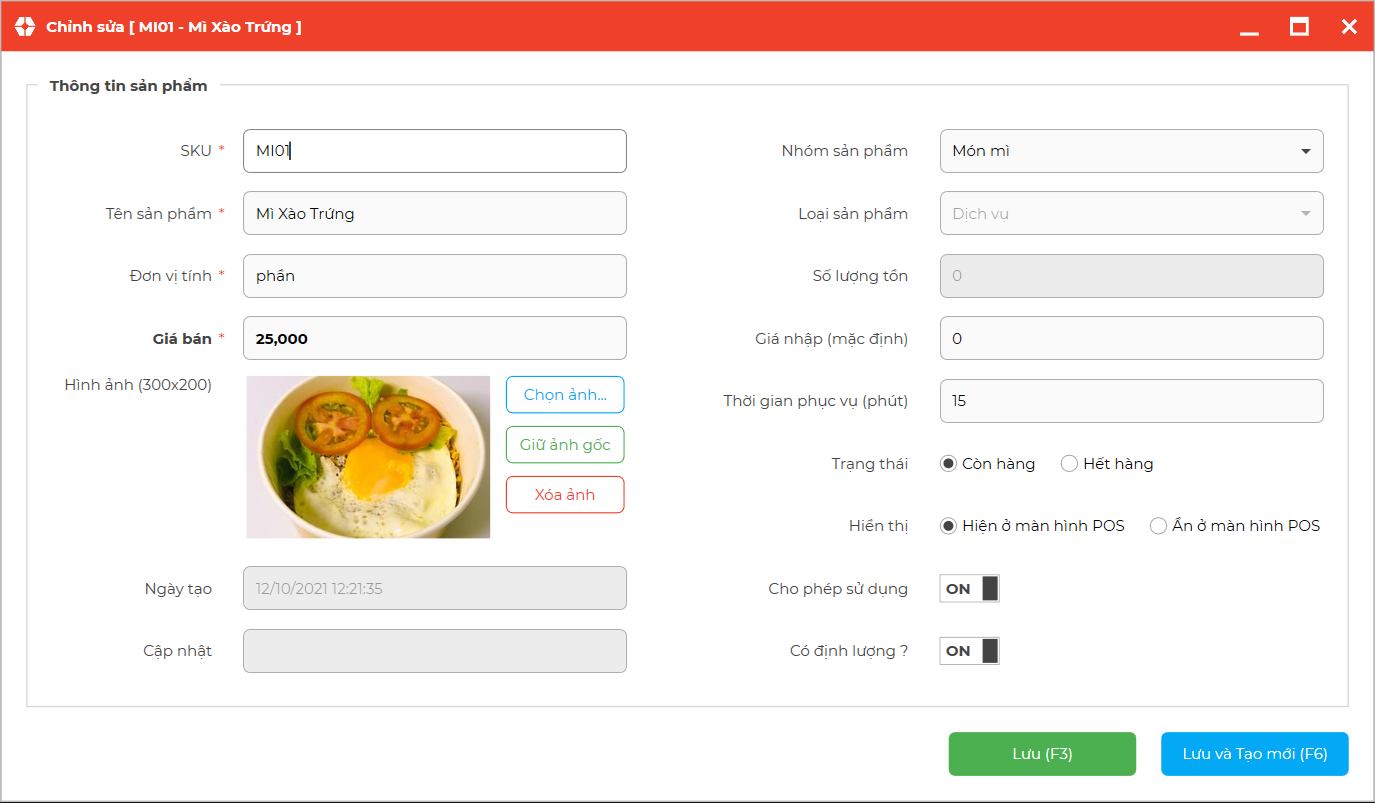
Task: Focus the Giá bán price field
Action: pyautogui.click(x=435, y=338)
